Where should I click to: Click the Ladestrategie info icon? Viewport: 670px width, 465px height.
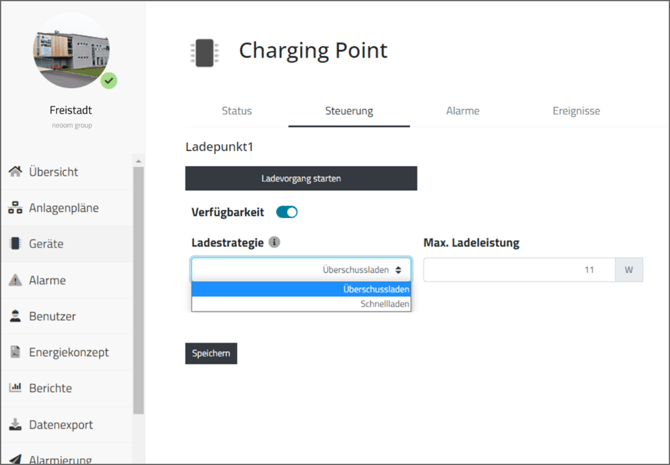[x=274, y=242]
